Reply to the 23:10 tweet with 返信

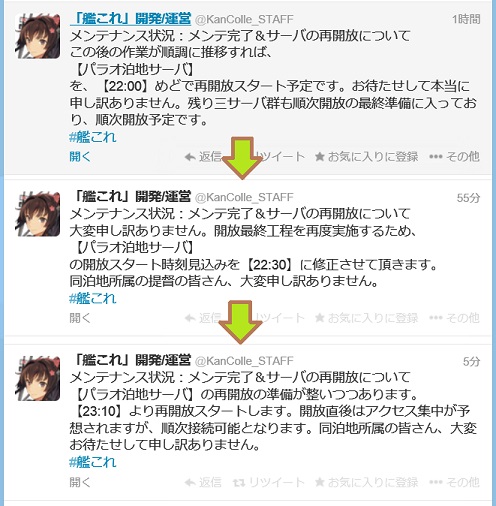(x=203, y=482)
